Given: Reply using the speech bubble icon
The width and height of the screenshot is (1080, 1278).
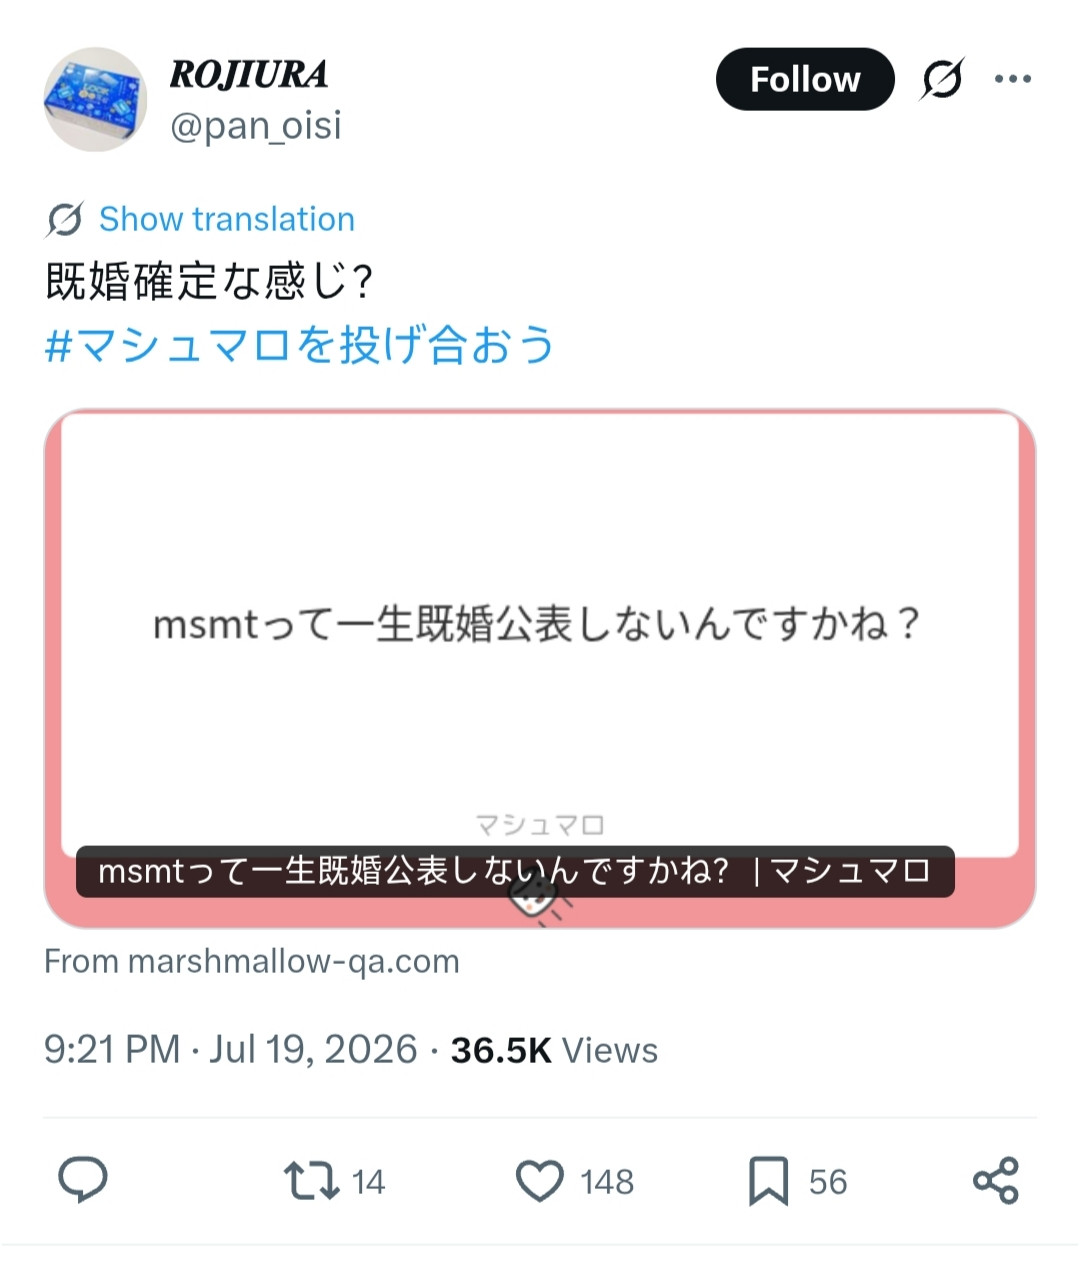Looking at the screenshot, I should coord(83,1181).
